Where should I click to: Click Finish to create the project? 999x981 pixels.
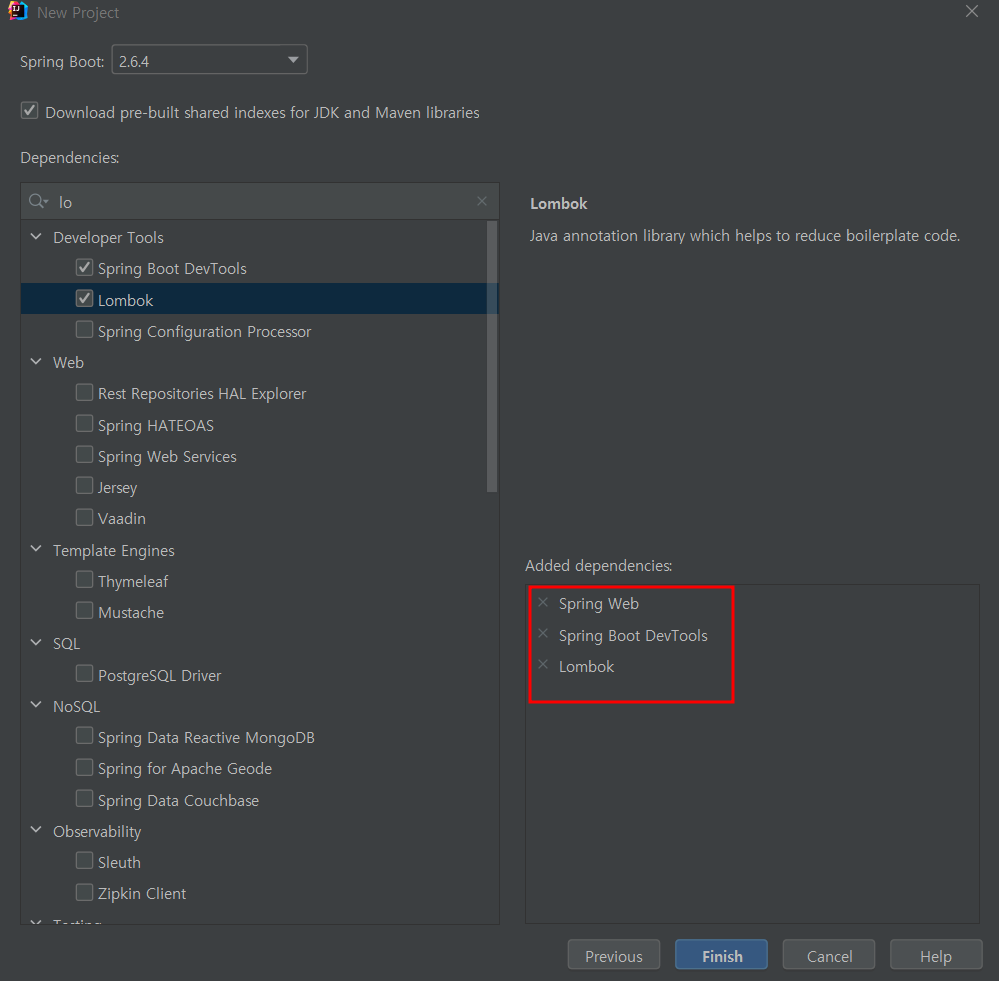coord(721,956)
